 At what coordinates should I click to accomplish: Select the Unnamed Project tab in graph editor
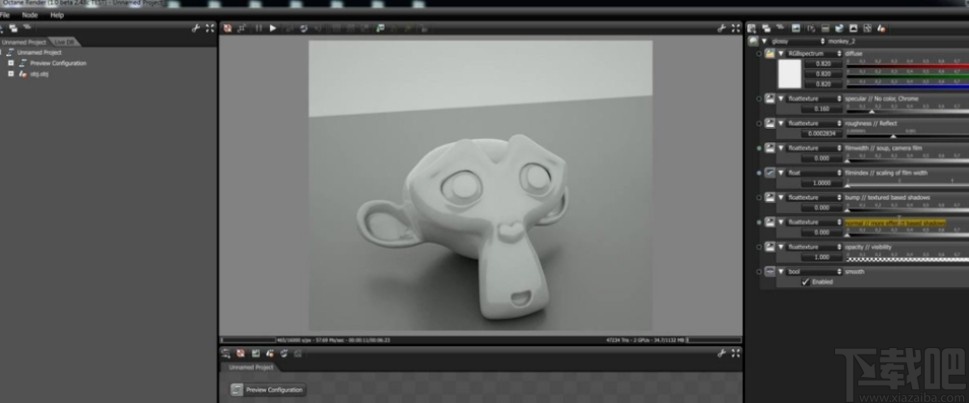click(x=251, y=367)
